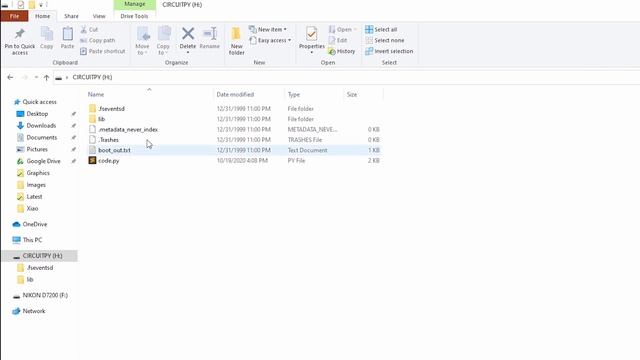640x360 pixels.
Task: Open the Easy access dropdown
Action: tap(270, 40)
